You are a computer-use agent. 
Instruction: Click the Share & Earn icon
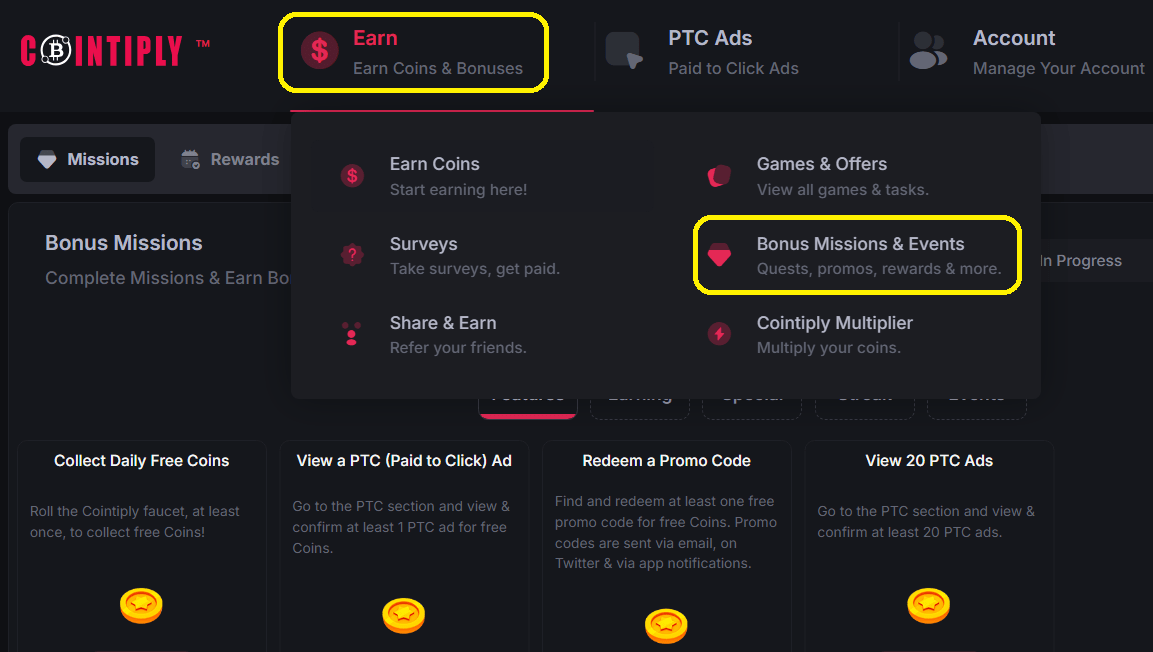coord(352,334)
